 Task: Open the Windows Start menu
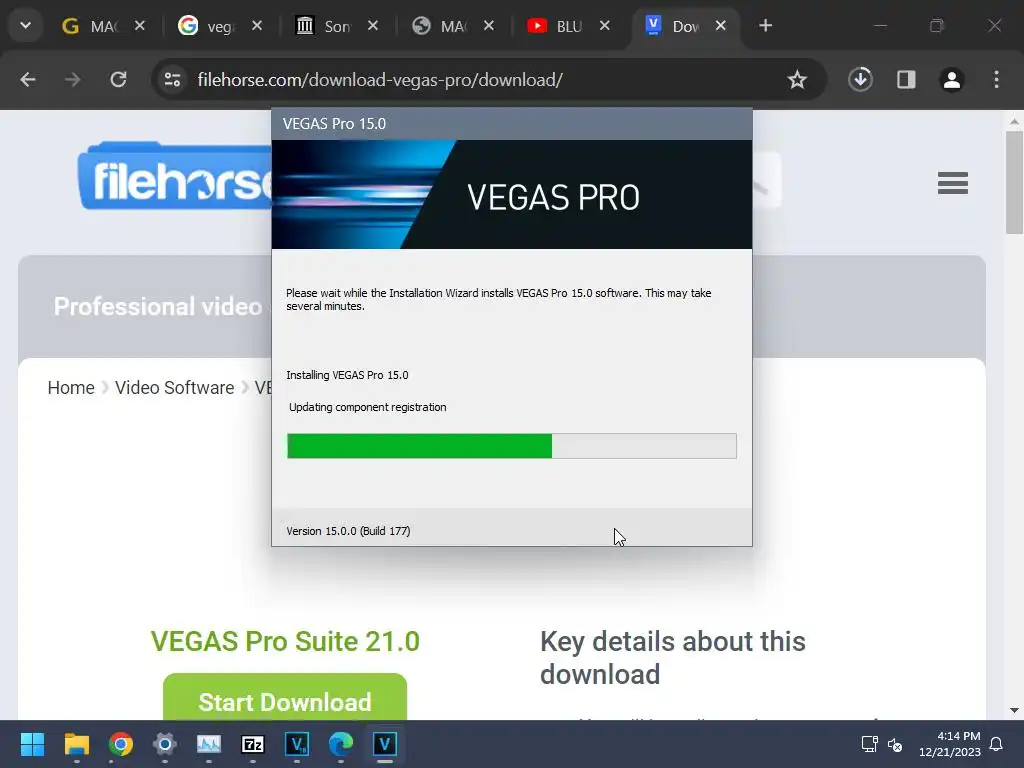[32, 744]
